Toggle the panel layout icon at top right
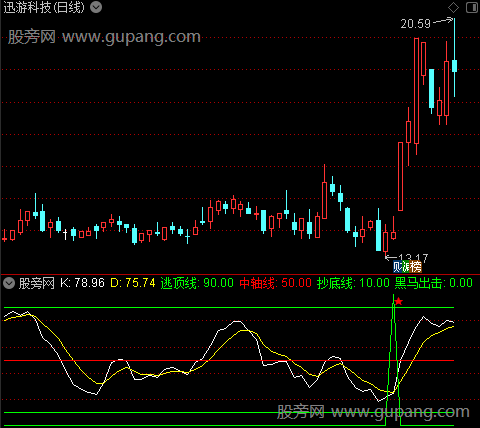 pyautogui.click(x=472, y=7)
